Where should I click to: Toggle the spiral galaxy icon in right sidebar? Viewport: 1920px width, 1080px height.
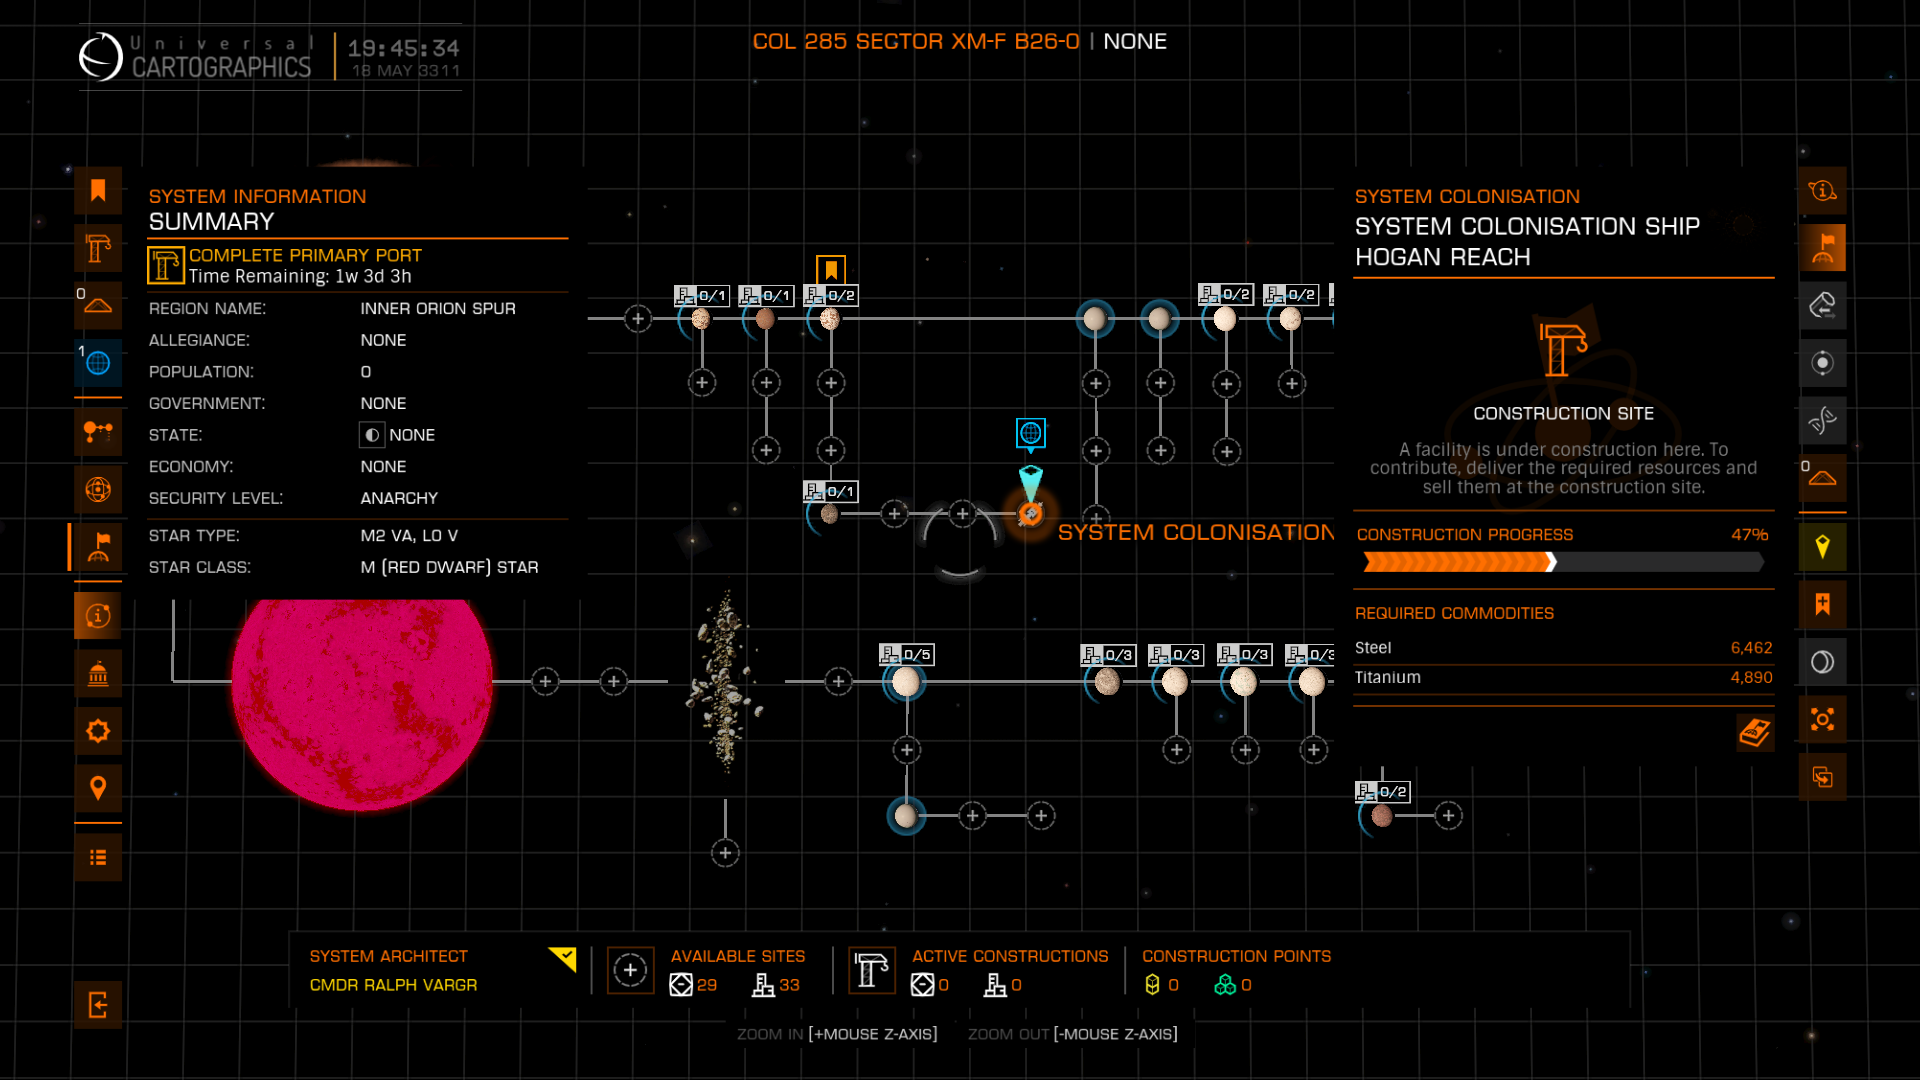pyautogui.click(x=1822, y=420)
